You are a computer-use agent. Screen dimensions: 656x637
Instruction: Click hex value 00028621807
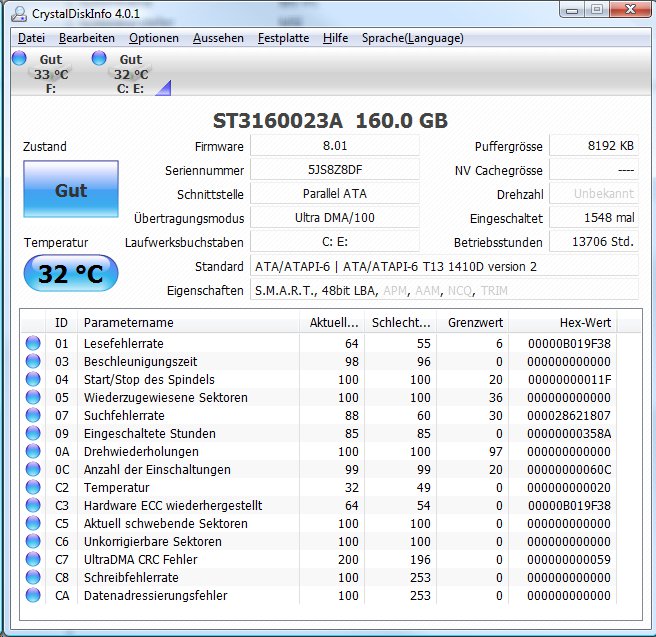tap(569, 415)
